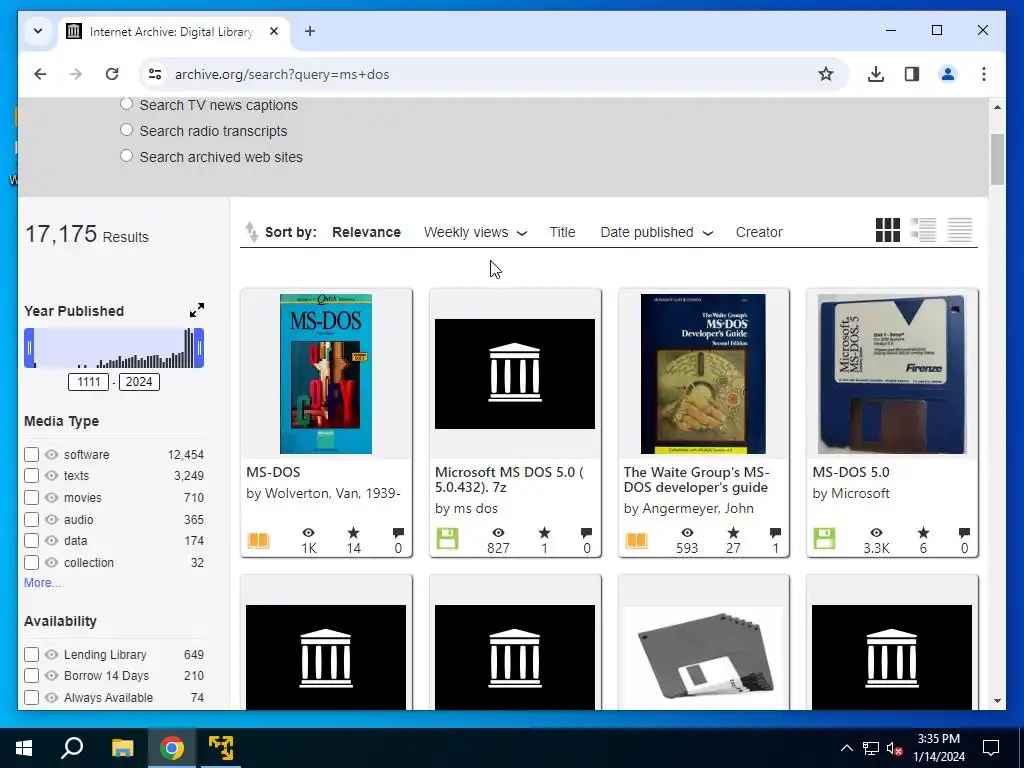This screenshot has width=1024, height=768.
Task: Click reviews comment icon on MS-DOS Wolverton card
Action: [x=398, y=533]
